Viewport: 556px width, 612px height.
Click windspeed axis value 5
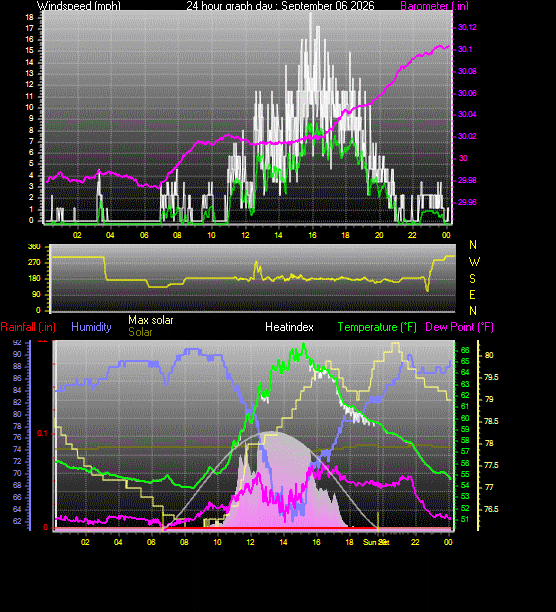[x=31, y=164]
